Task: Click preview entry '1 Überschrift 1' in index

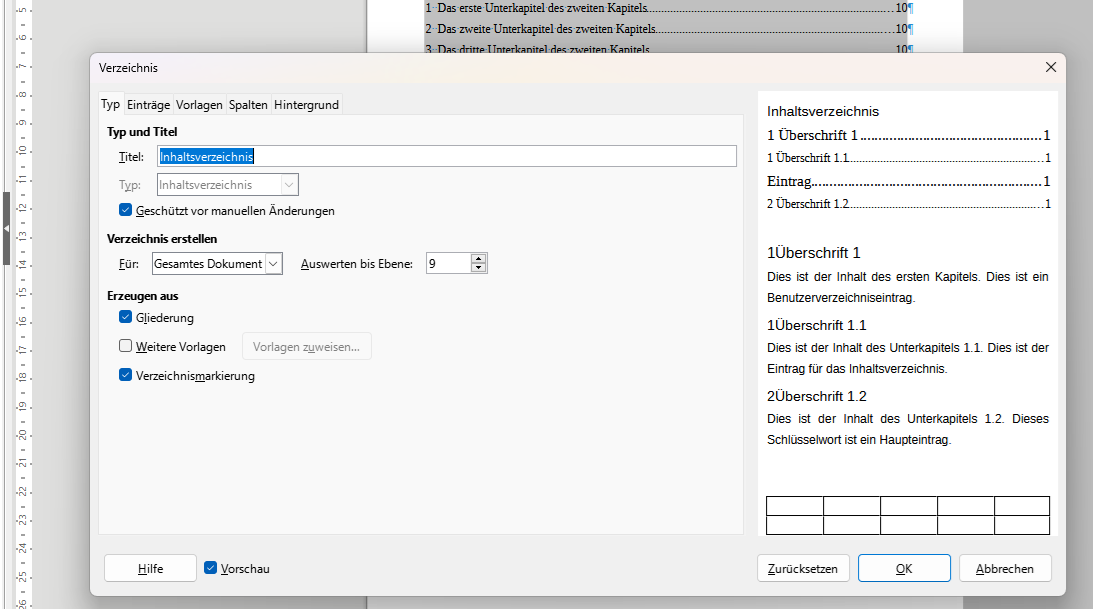Action: click(908, 135)
